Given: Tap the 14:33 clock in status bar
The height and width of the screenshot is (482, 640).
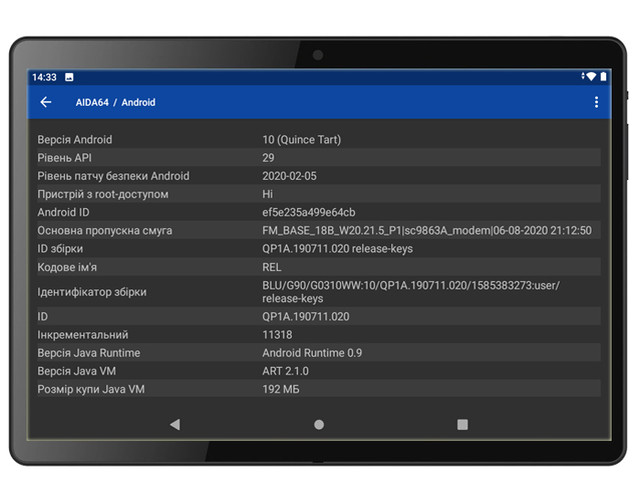Looking at the screenshot, I should 44,77.
